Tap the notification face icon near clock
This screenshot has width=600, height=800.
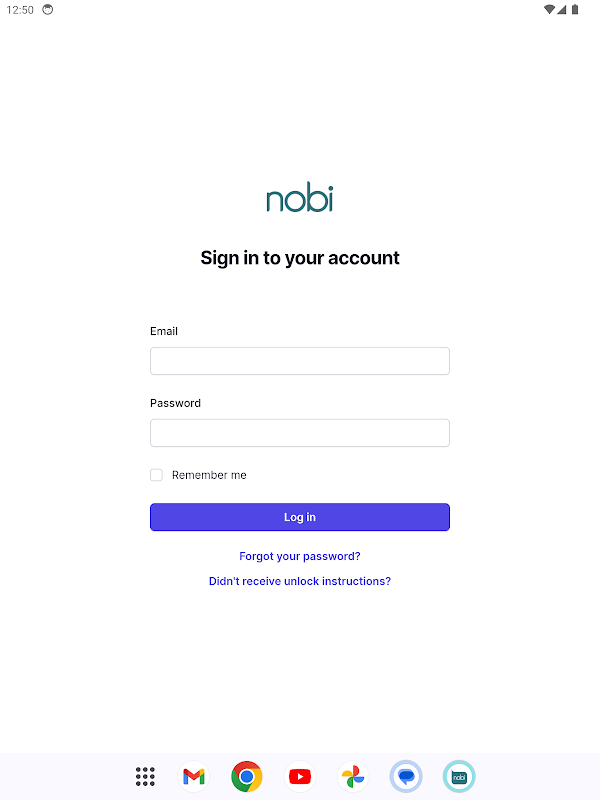(47, 10)
